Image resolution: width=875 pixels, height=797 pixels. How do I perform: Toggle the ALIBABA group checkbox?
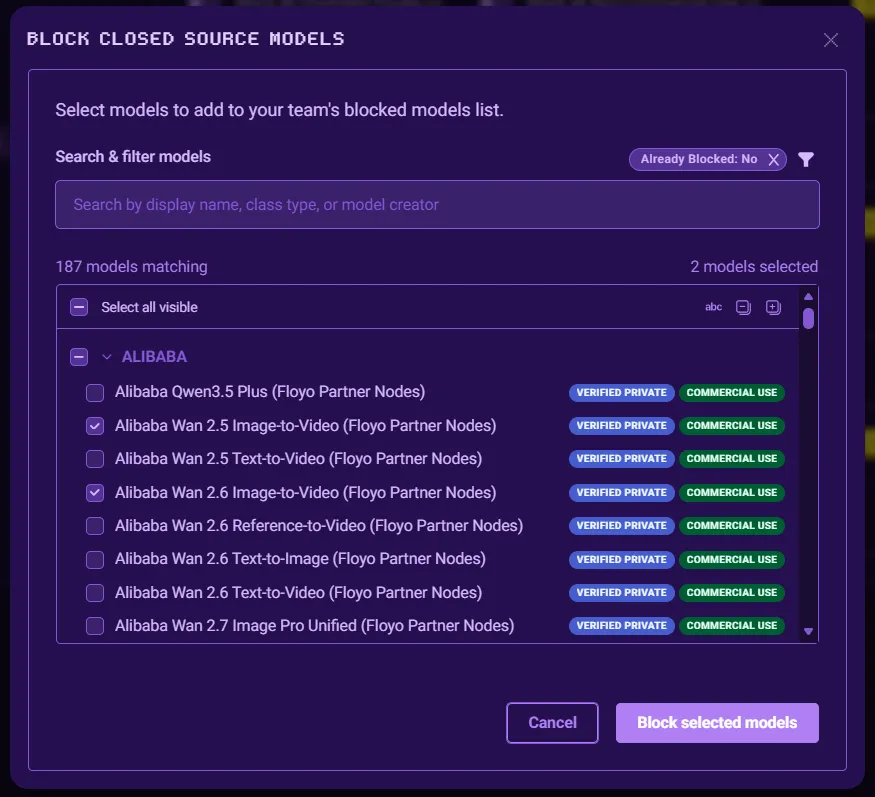click(79, 357)
